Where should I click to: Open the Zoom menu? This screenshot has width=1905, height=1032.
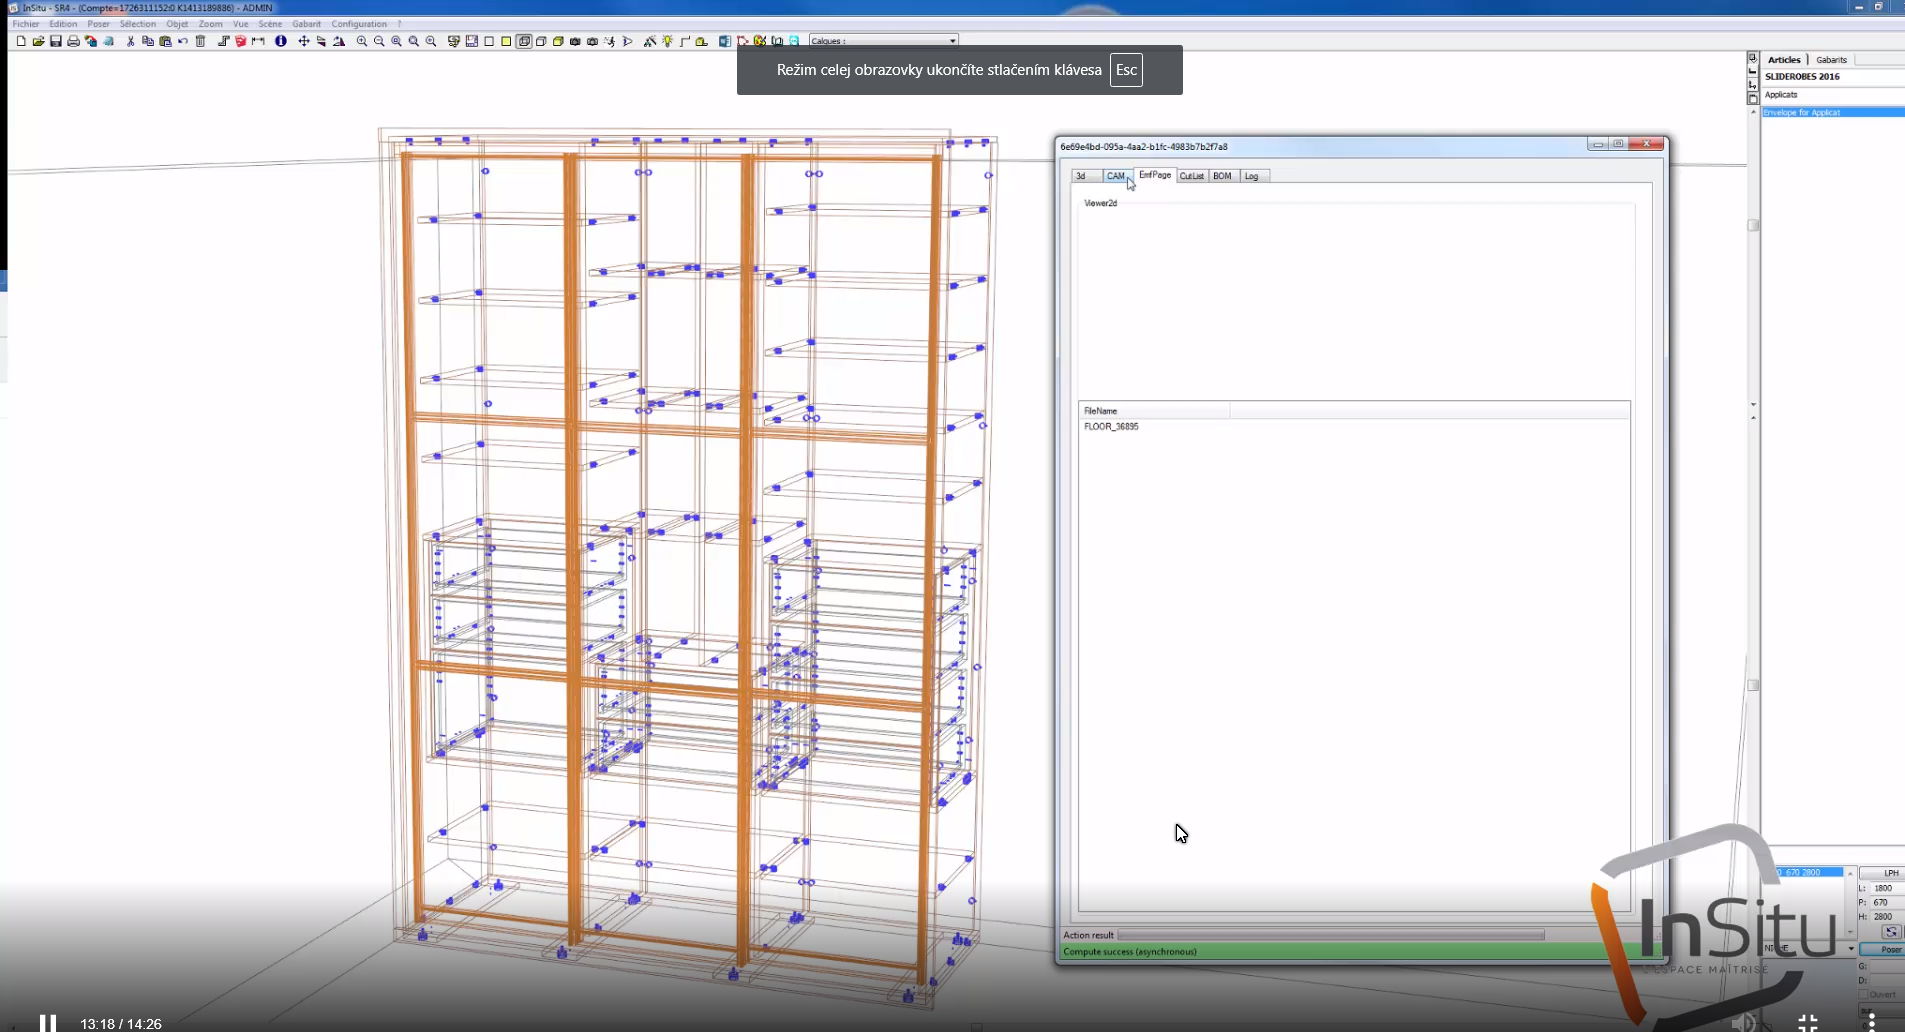(x=210, y=24)
